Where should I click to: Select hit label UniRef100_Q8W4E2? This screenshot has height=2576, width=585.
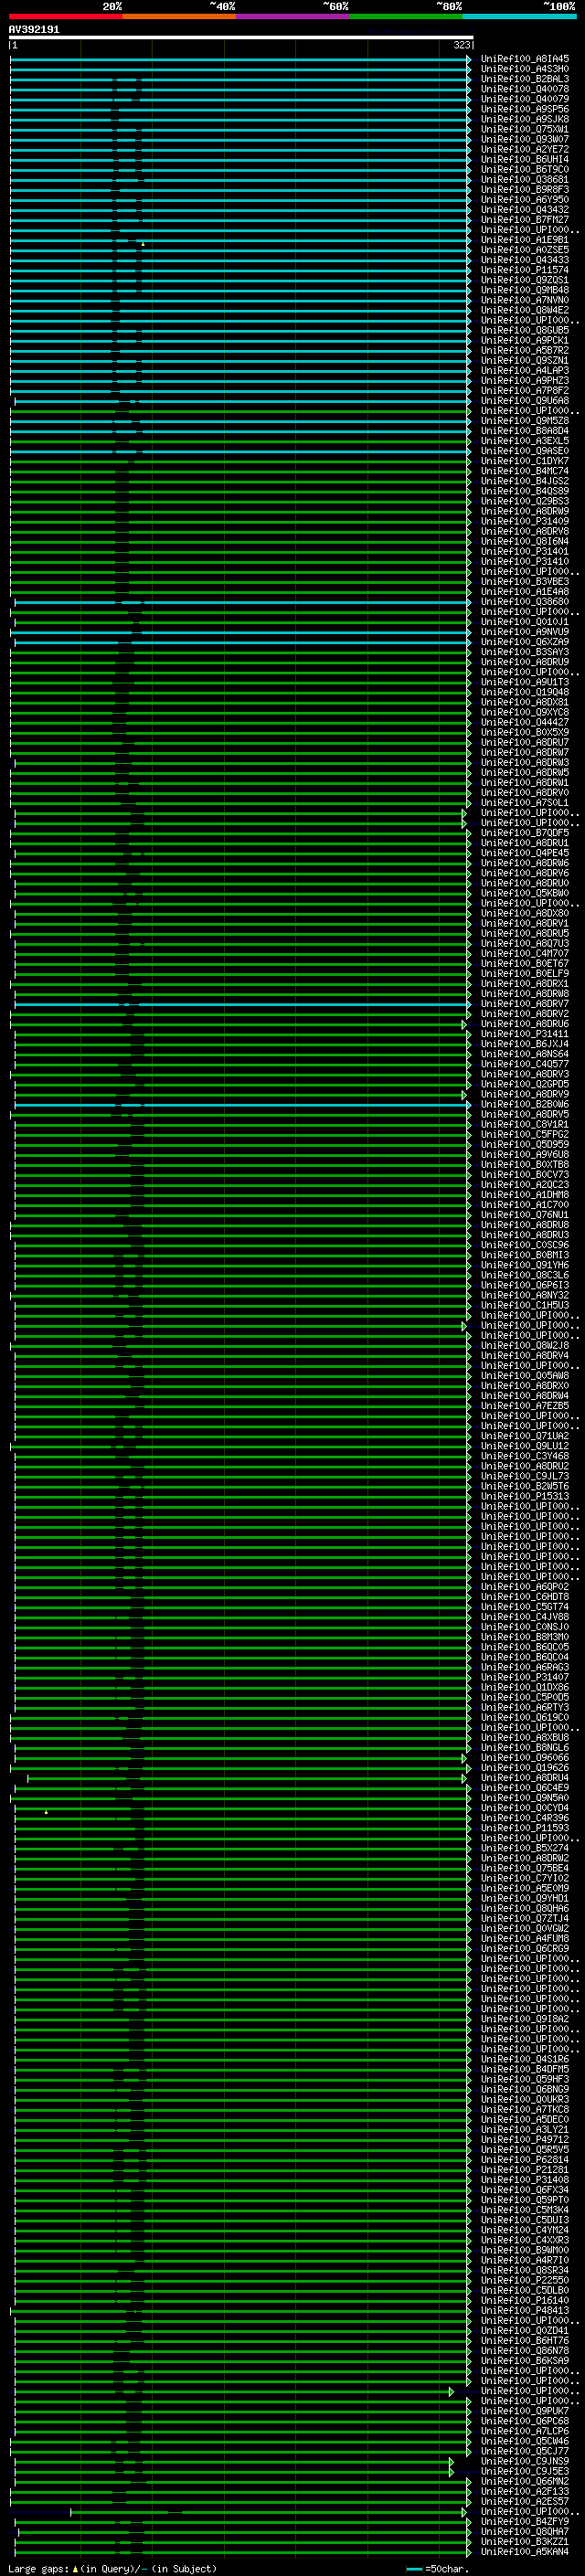pos(524,310)
